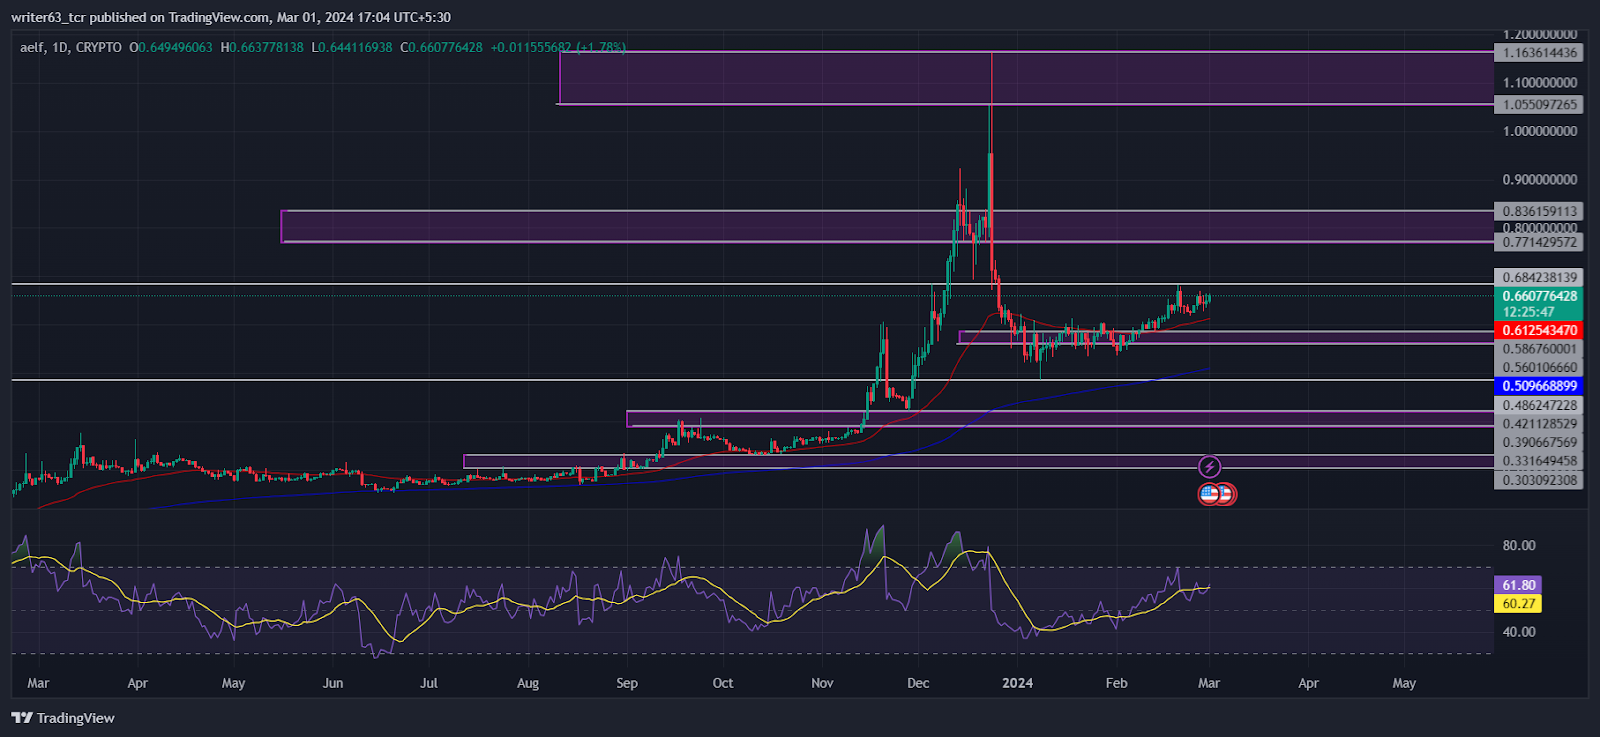Select the 1.055097265 price level label
This screenshot has height=737, width=1600.
pos(1539,104)
